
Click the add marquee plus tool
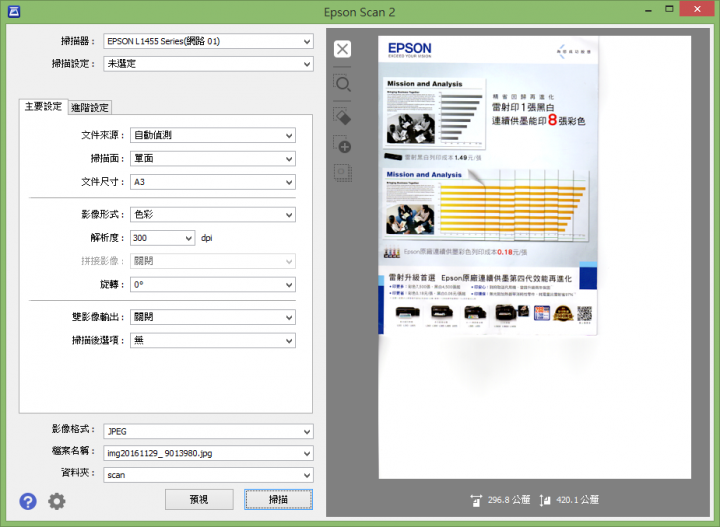pos(342,145)
